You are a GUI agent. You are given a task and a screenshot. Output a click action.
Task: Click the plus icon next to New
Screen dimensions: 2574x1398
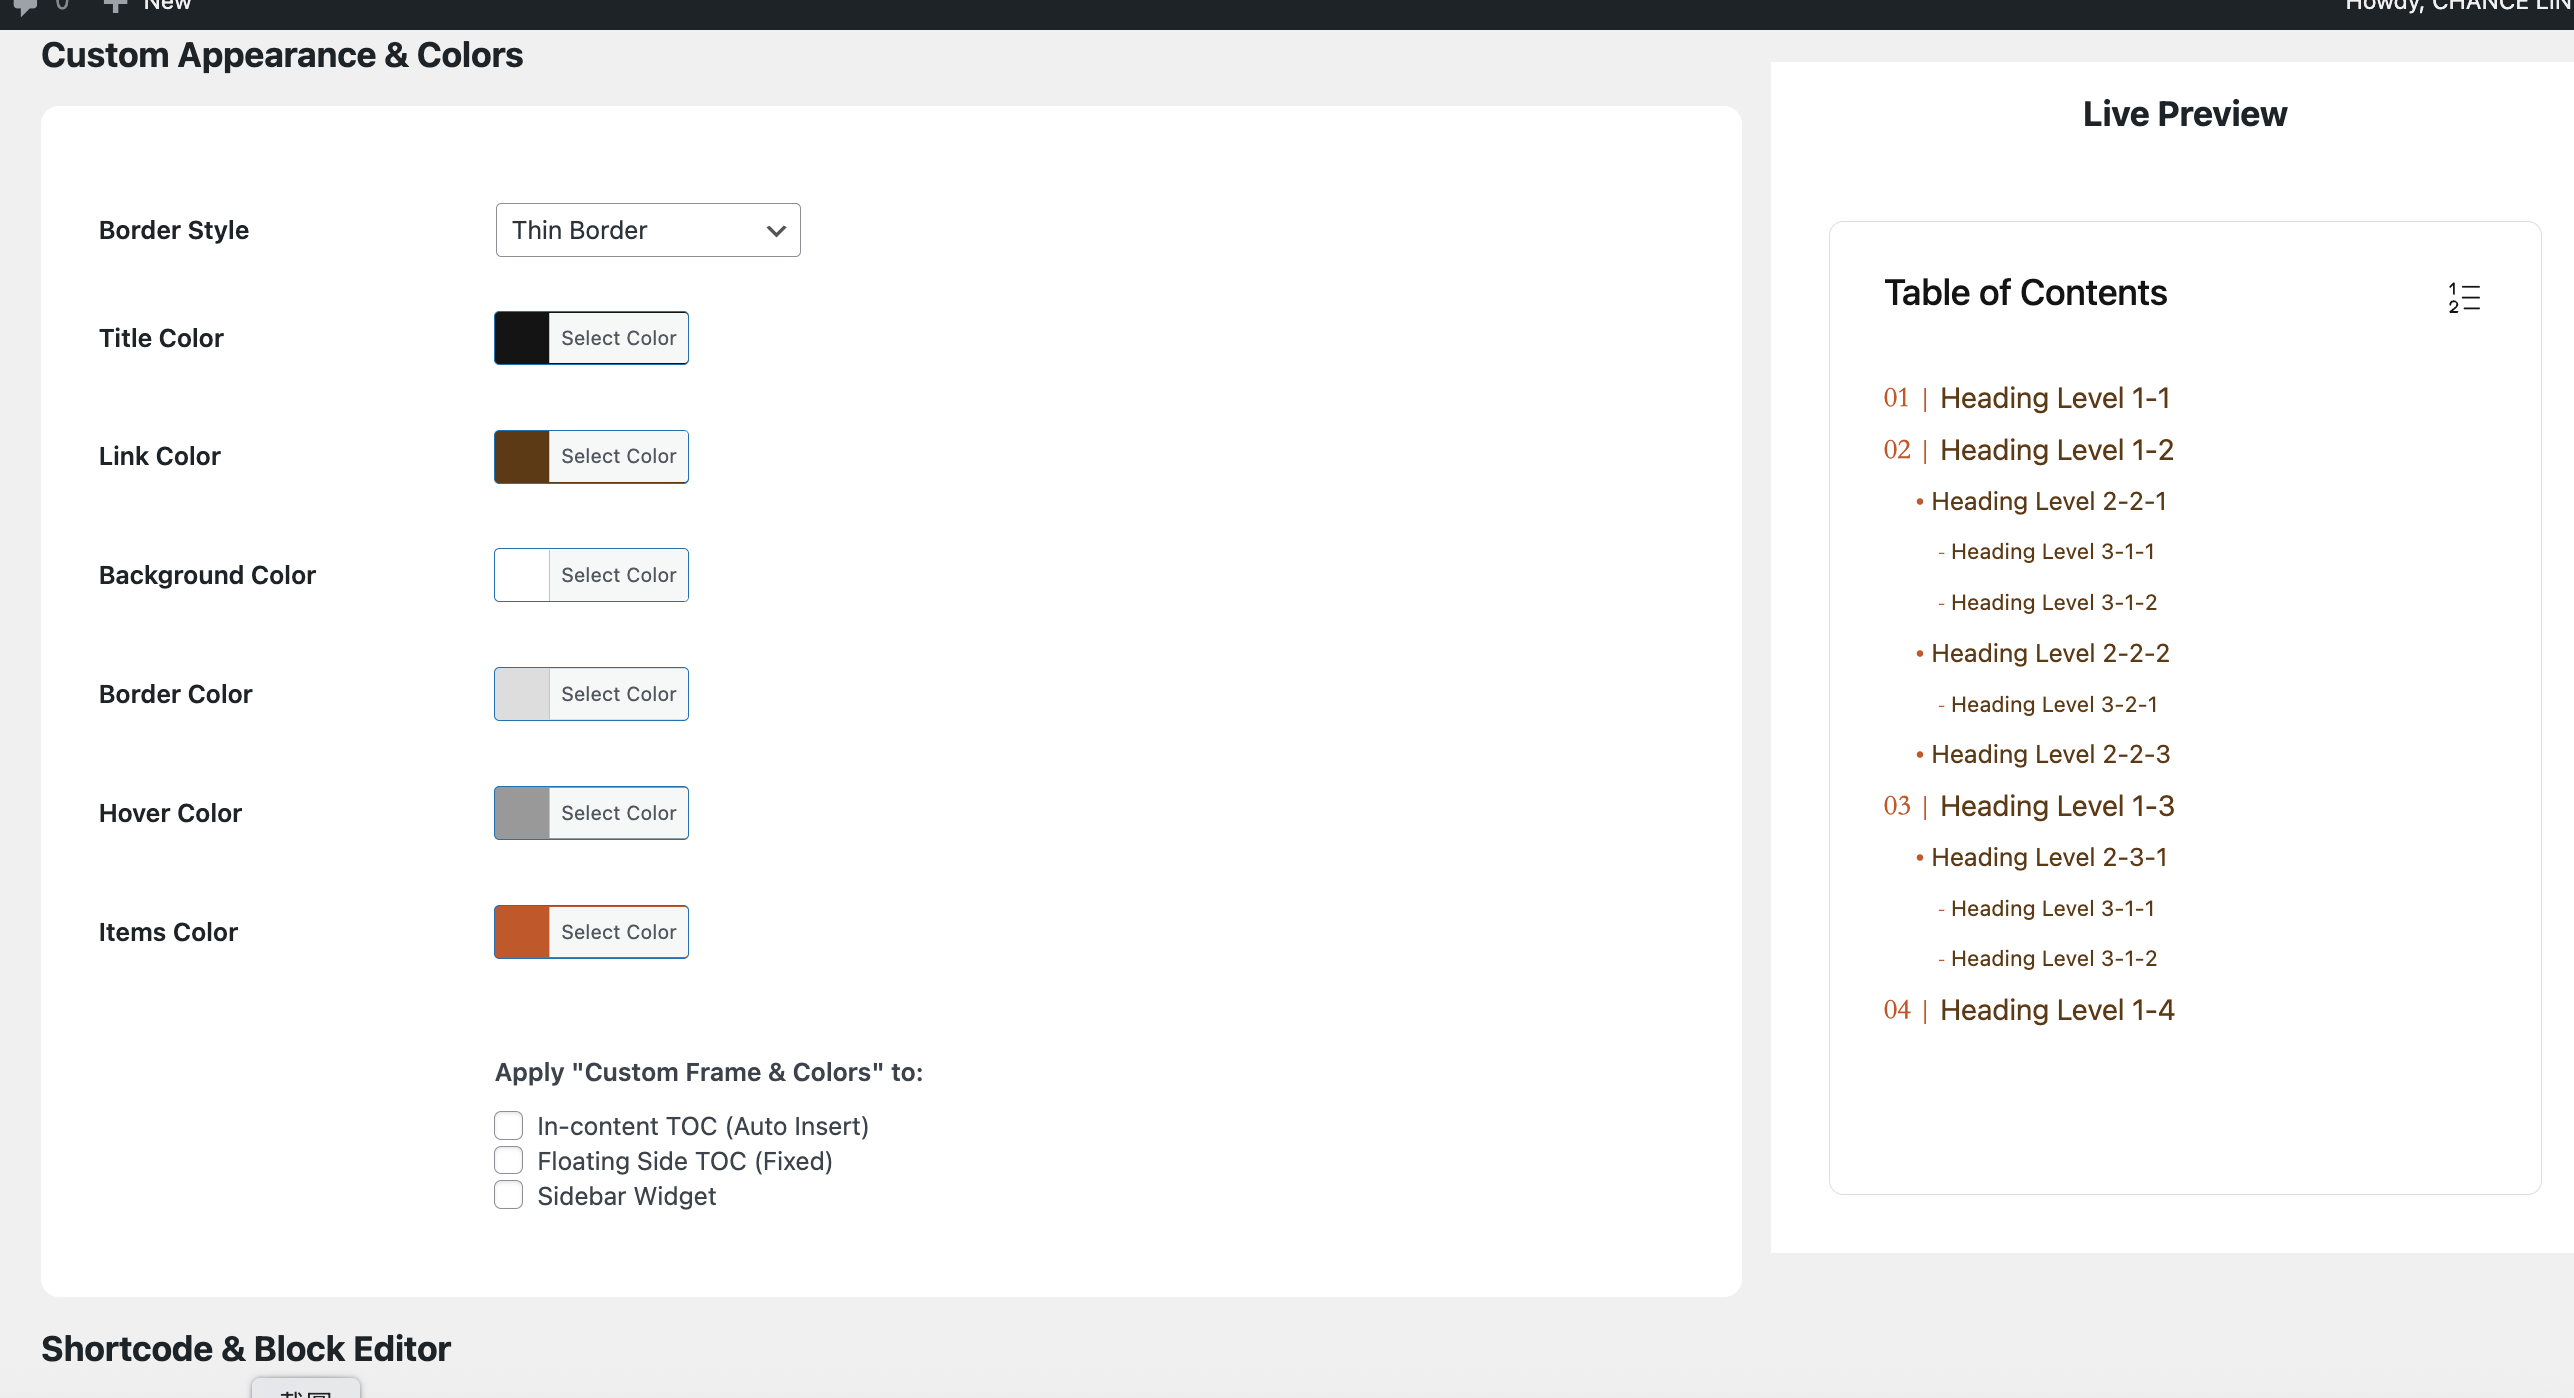115,5
